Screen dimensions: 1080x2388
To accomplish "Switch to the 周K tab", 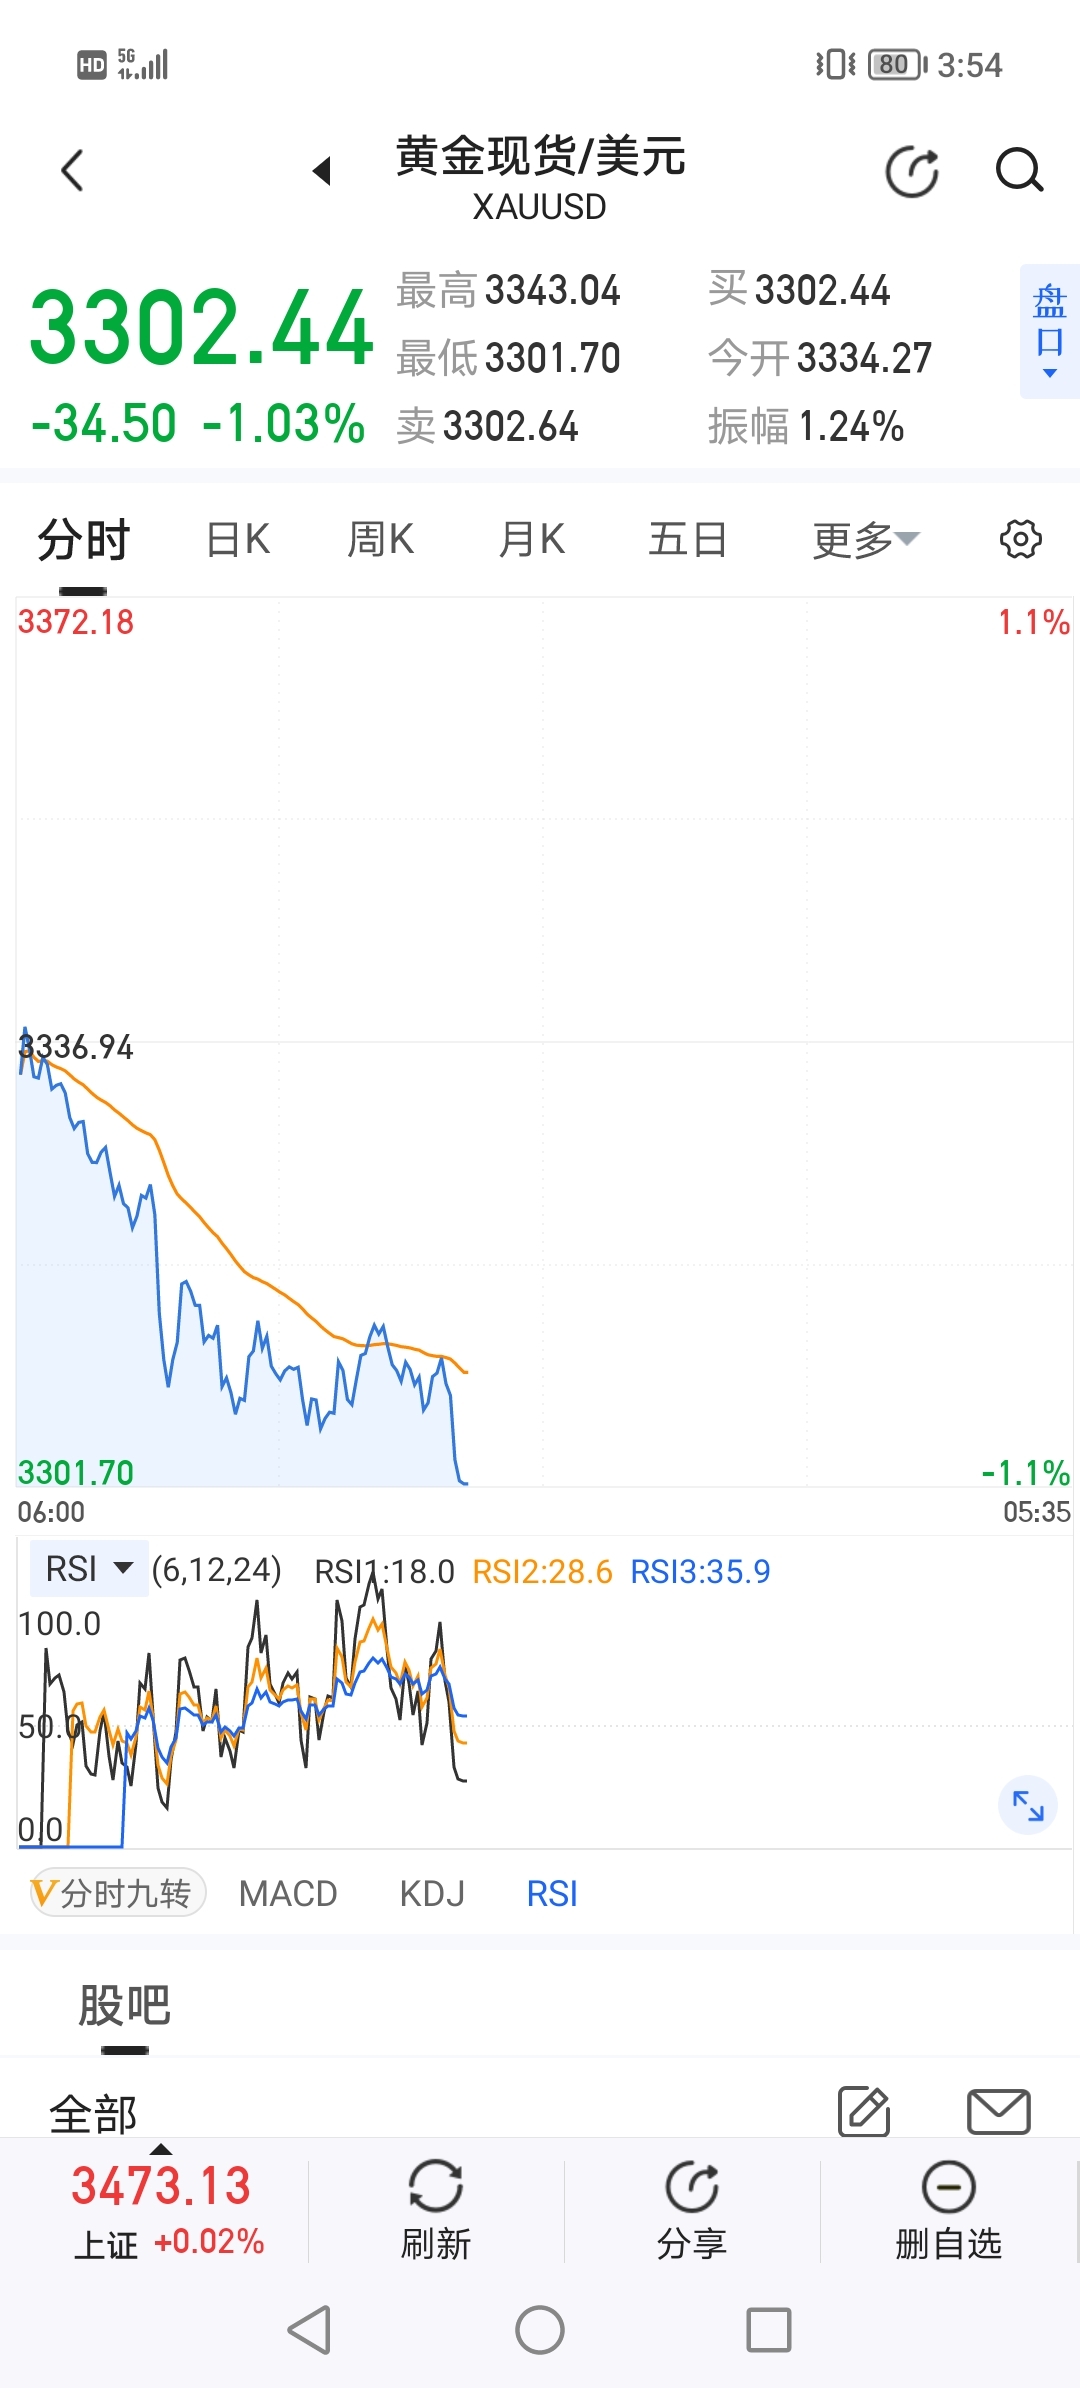I will 380,540.
